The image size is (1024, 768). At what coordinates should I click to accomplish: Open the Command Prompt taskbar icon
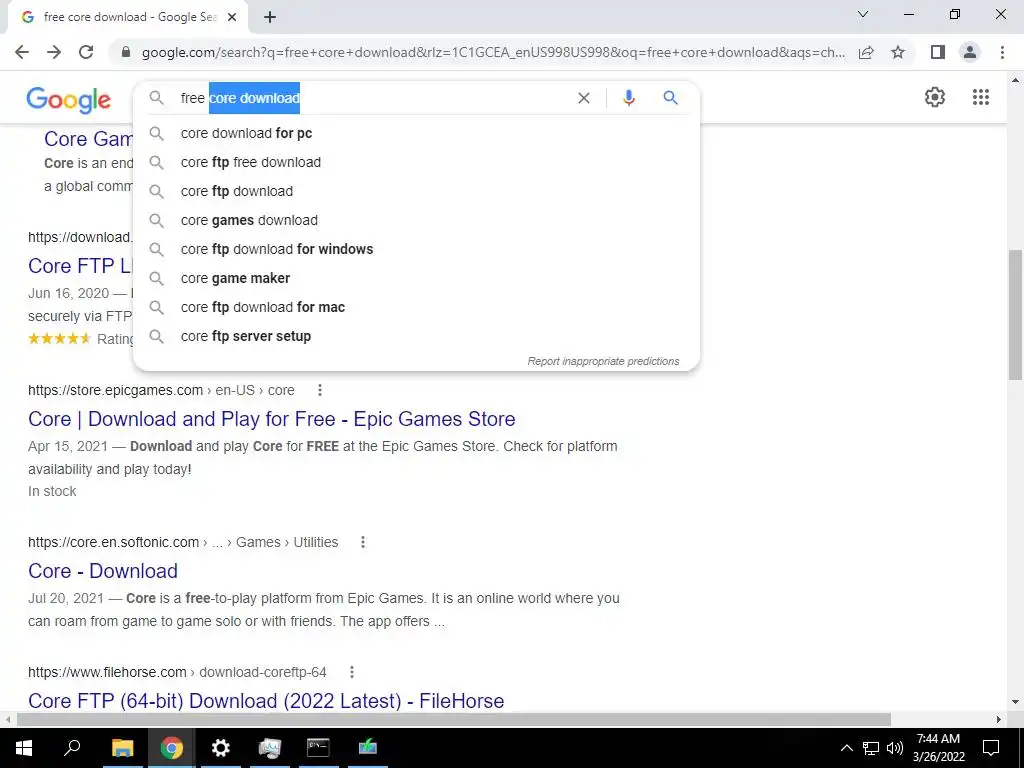318,748
